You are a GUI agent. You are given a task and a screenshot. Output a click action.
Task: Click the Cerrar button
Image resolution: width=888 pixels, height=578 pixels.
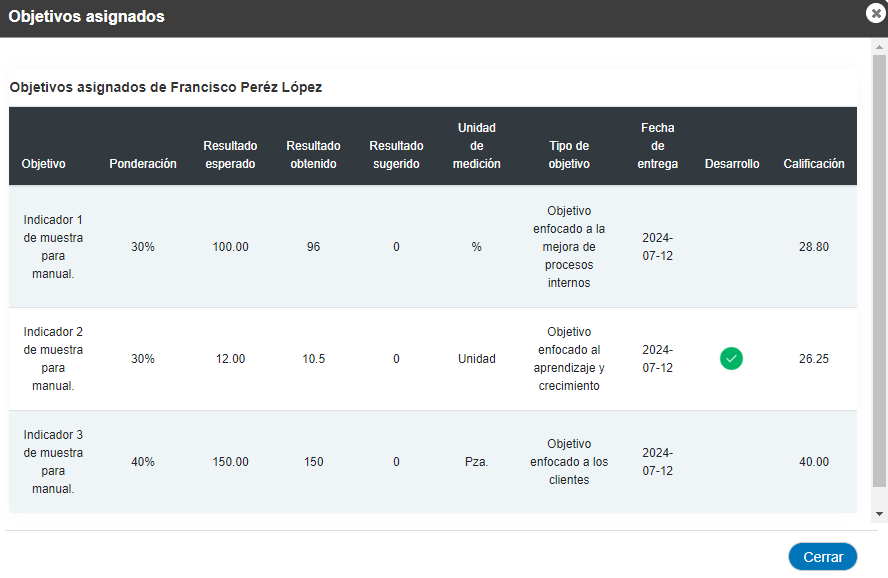pos(822,556)
